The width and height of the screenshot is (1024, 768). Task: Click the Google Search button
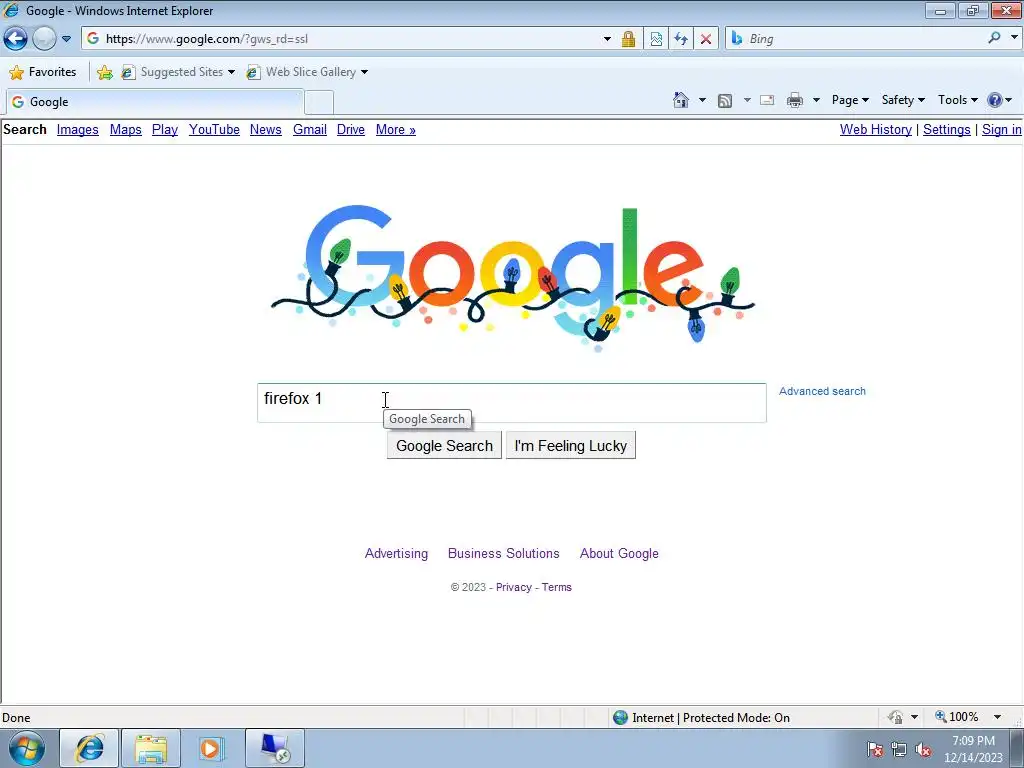pyautogui.click(x=444, y=445)
